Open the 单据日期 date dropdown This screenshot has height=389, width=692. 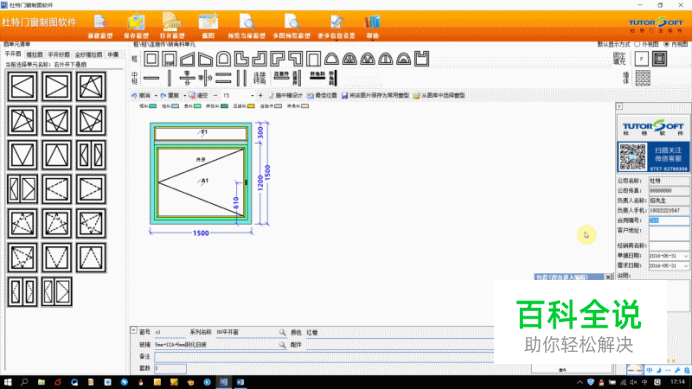pos(685,256)
